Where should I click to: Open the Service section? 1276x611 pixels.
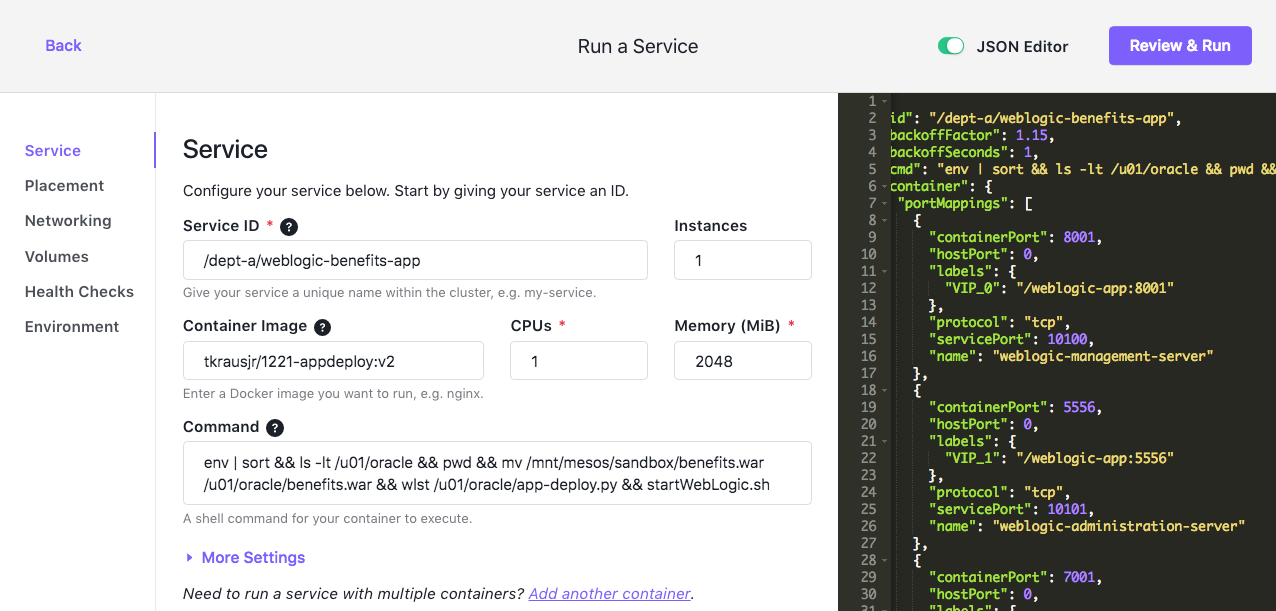[53, 151]
